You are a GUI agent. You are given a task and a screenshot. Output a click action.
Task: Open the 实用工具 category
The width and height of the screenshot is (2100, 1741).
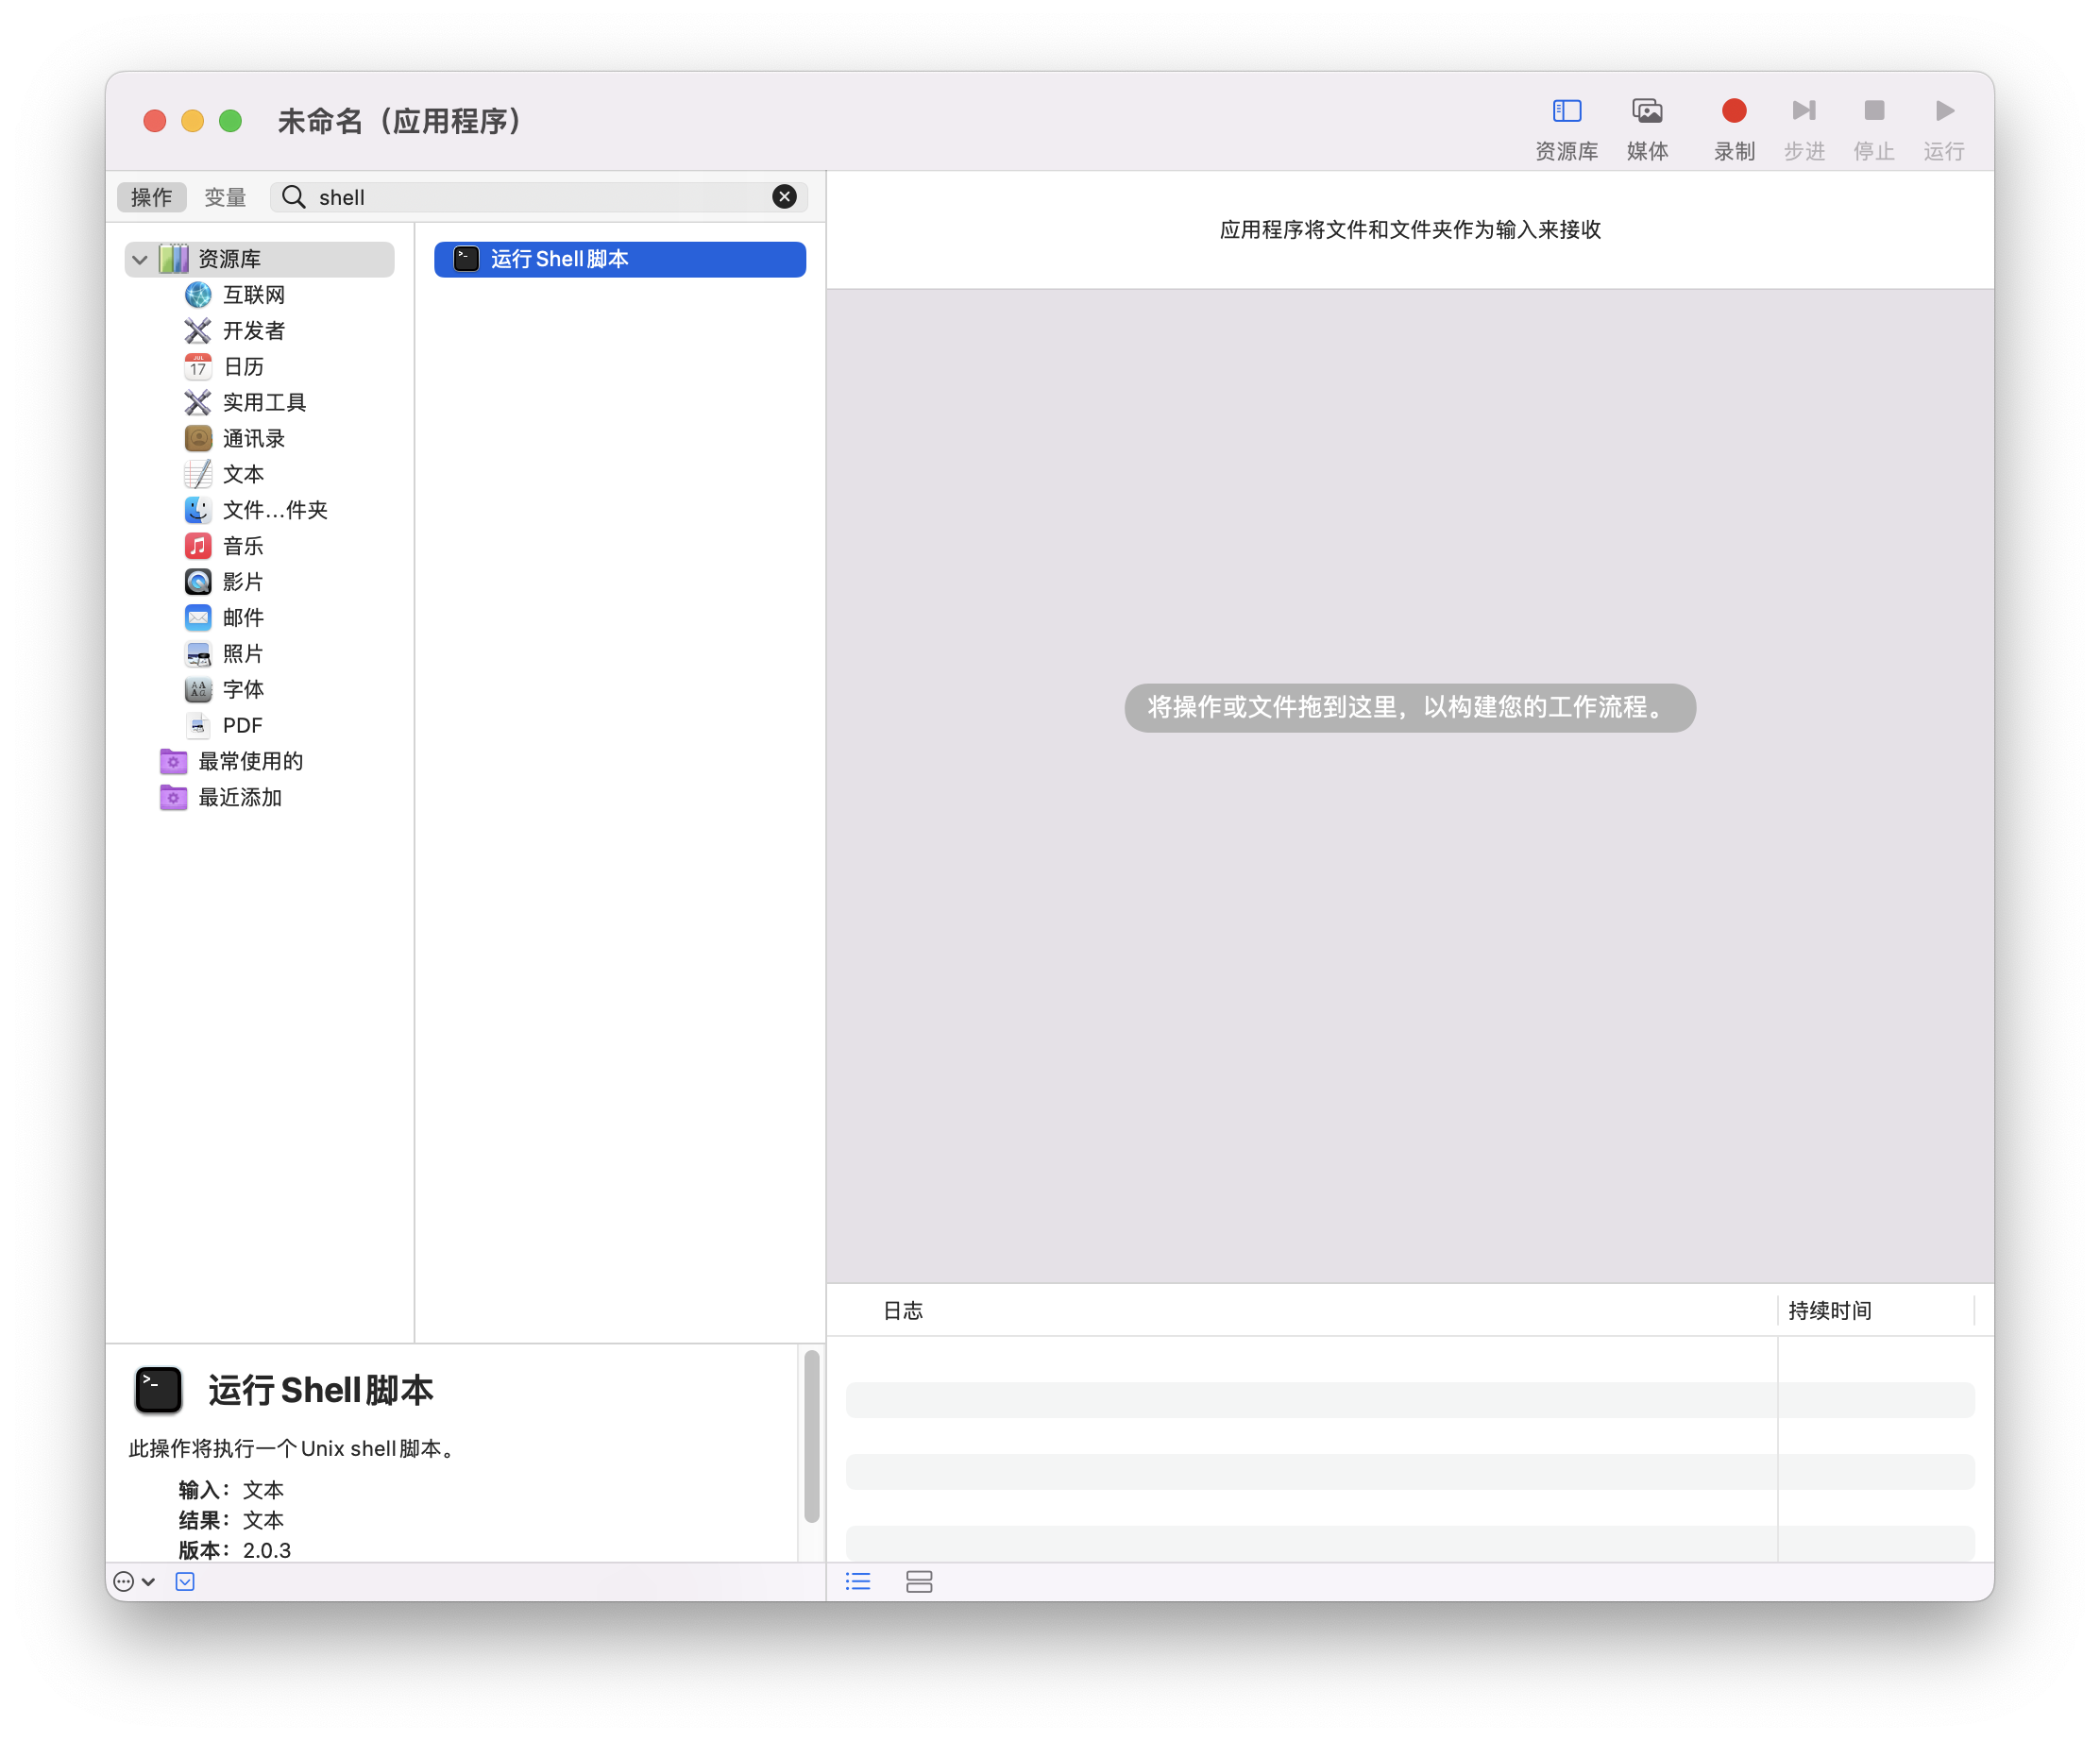[264, 402]
